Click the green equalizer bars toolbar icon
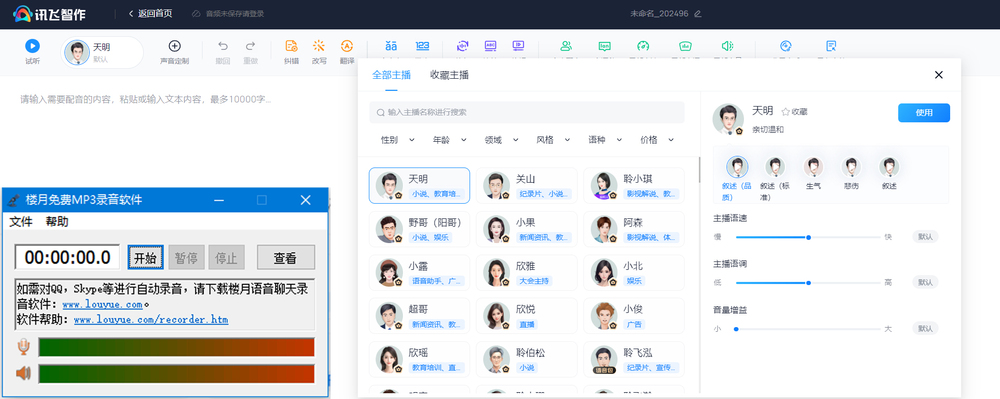1000x399 pixels. pos(686,46)
